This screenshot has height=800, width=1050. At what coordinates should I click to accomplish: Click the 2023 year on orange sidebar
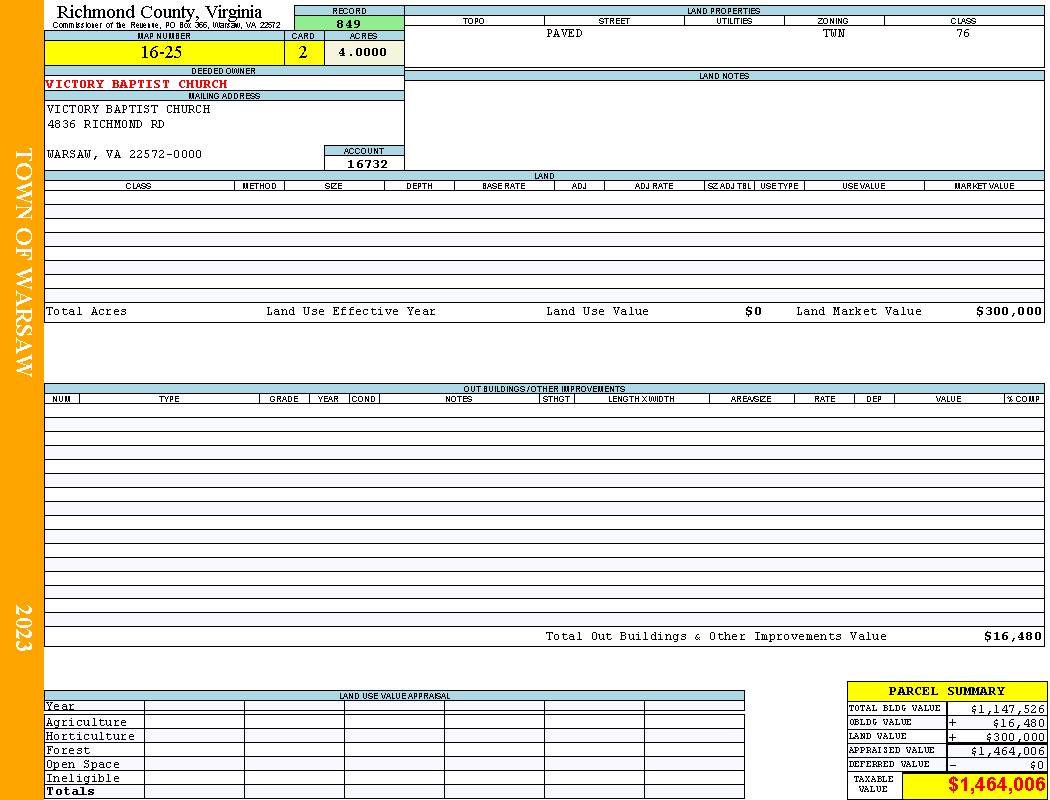click(23, 627)
